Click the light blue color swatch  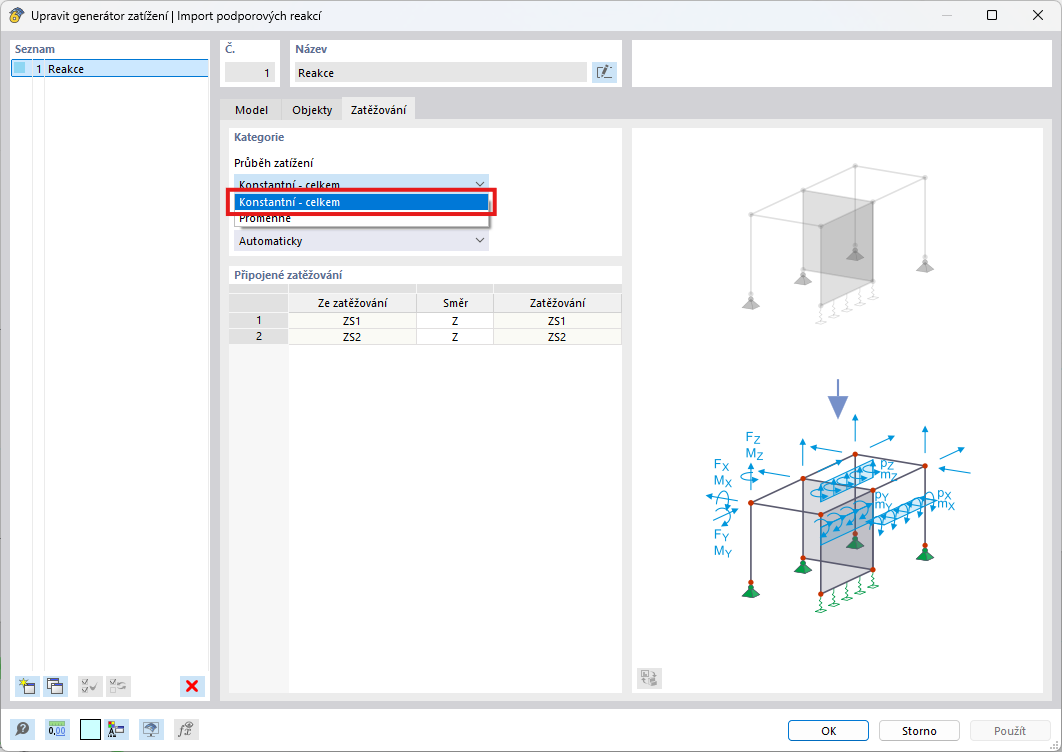click(x=90, y=730)
